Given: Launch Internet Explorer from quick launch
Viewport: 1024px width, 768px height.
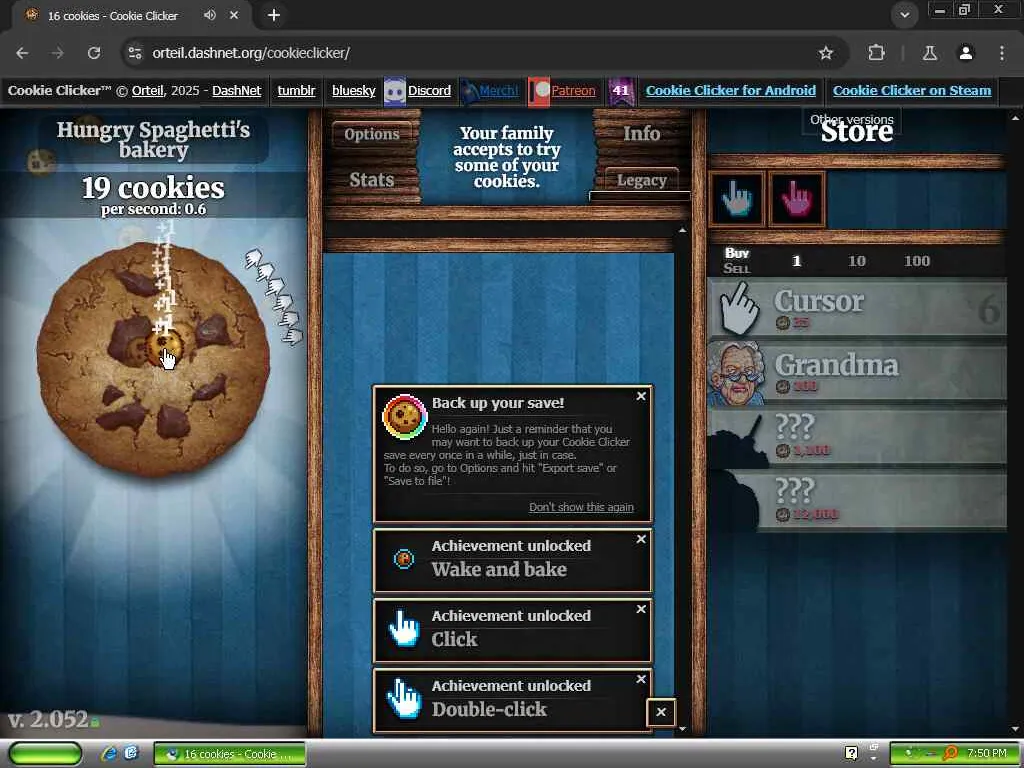Looking at the screenshot, I should point(108,754).
